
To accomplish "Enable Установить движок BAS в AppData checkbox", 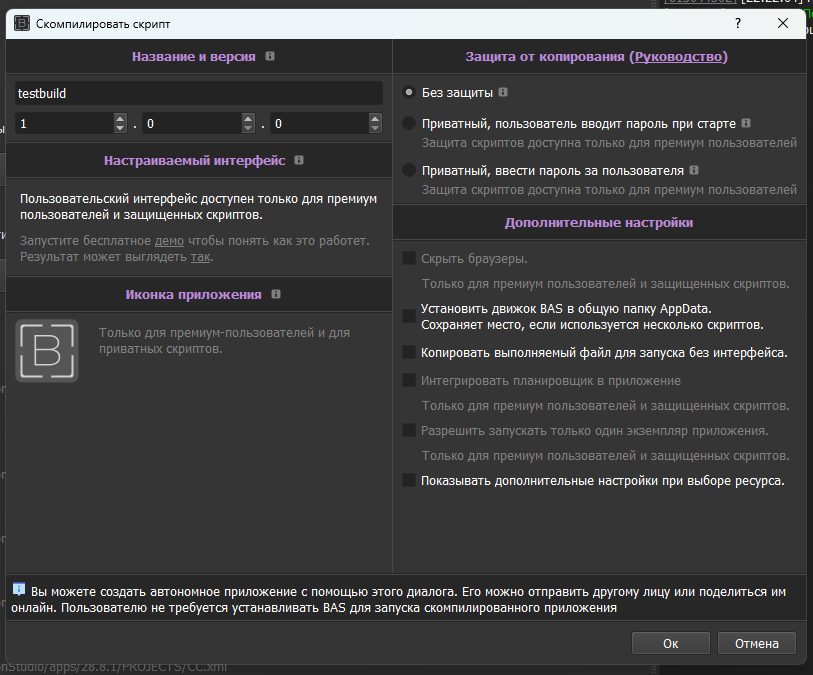I will 409,316.
